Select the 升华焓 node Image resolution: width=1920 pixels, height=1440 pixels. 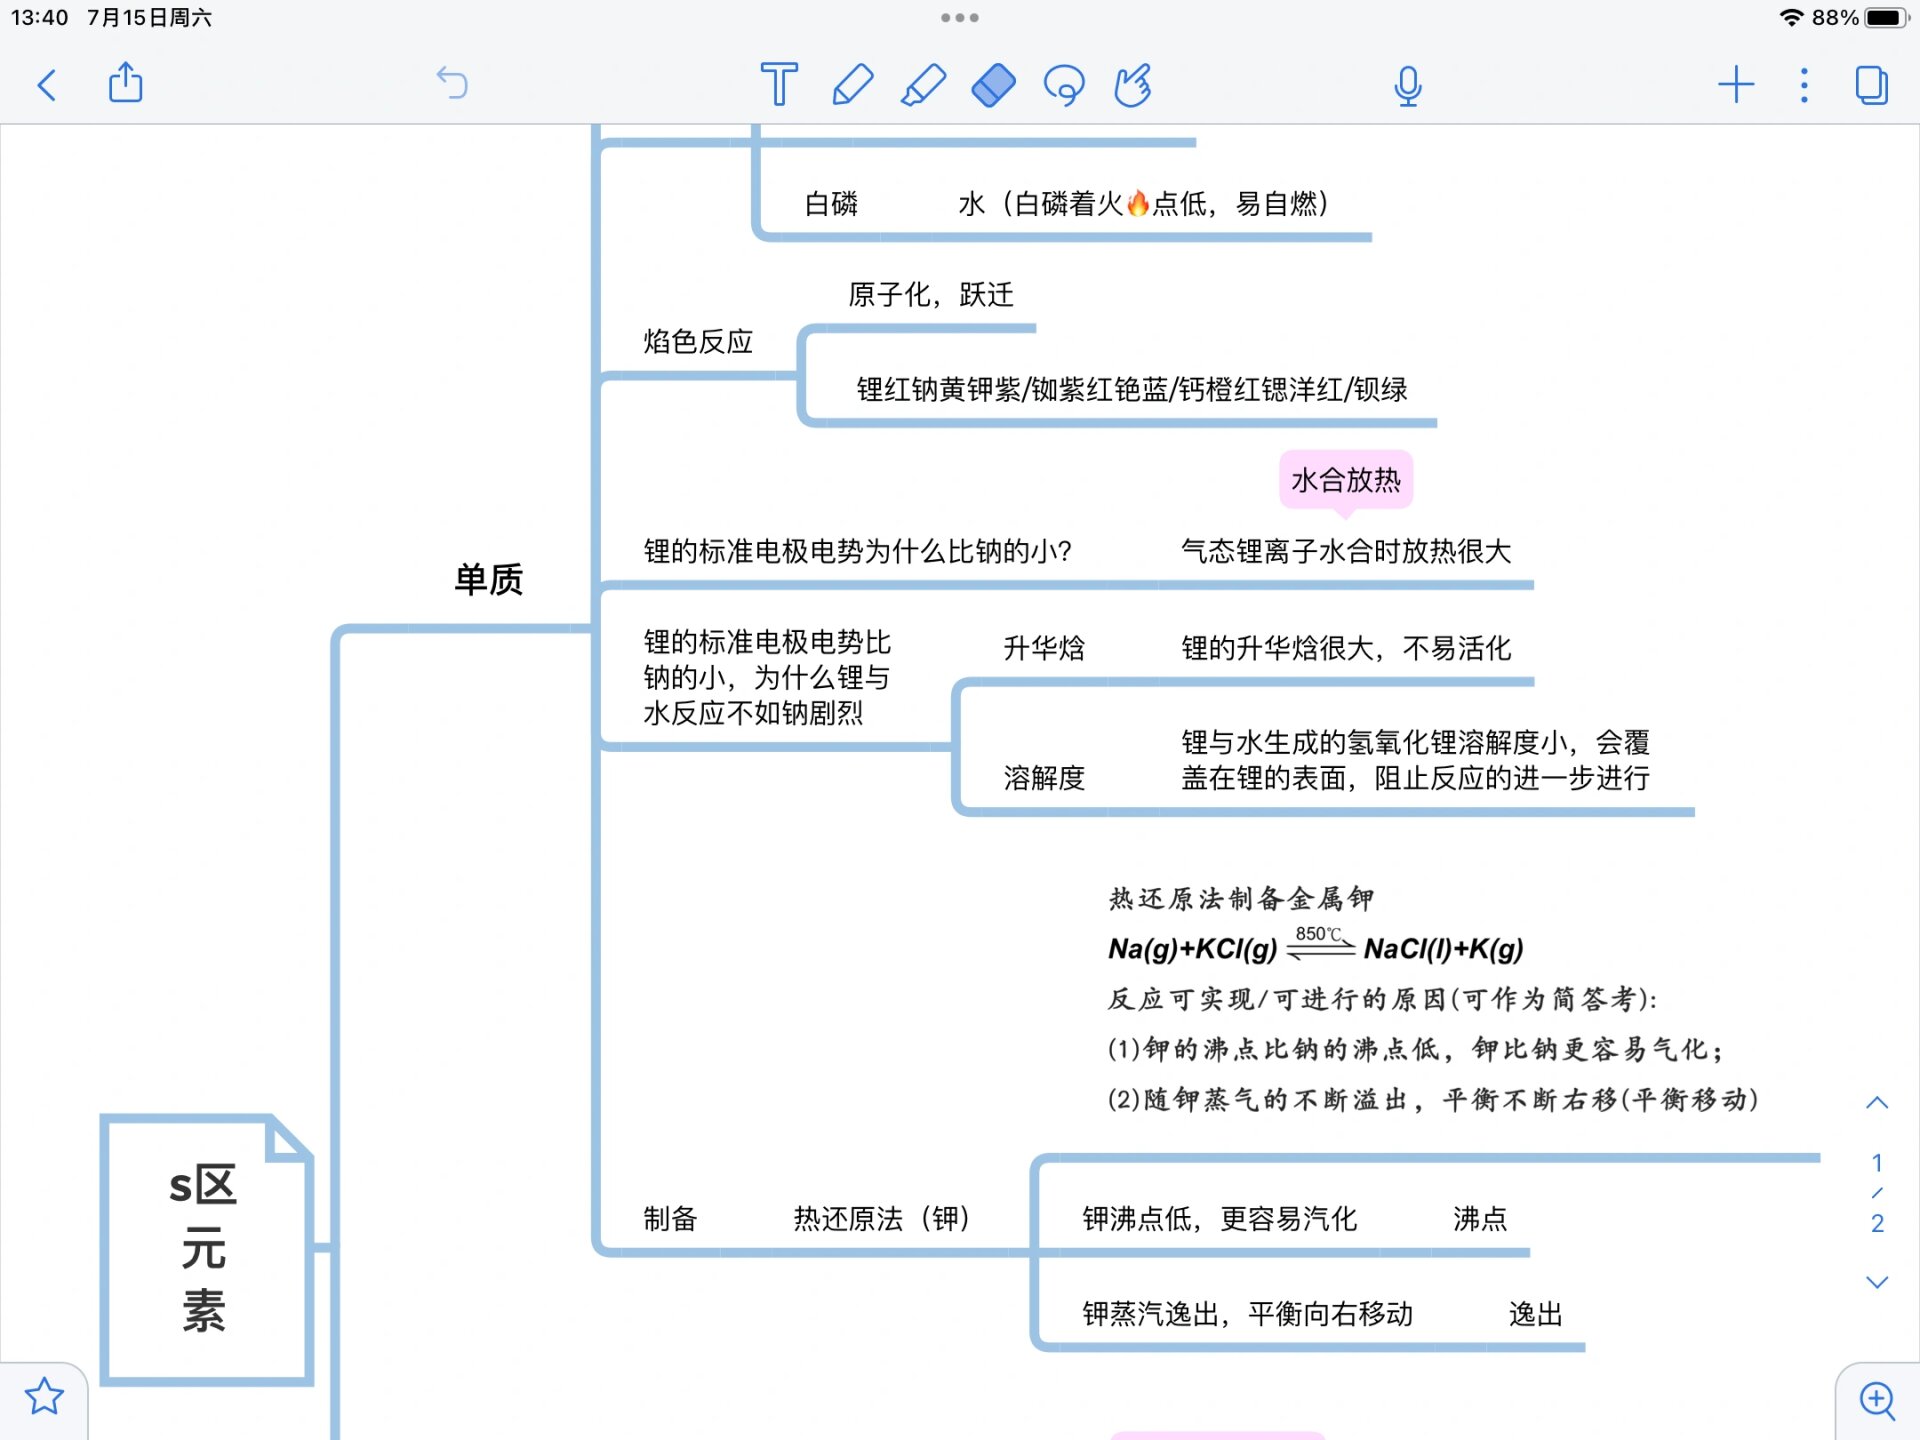pos(1044,648)
